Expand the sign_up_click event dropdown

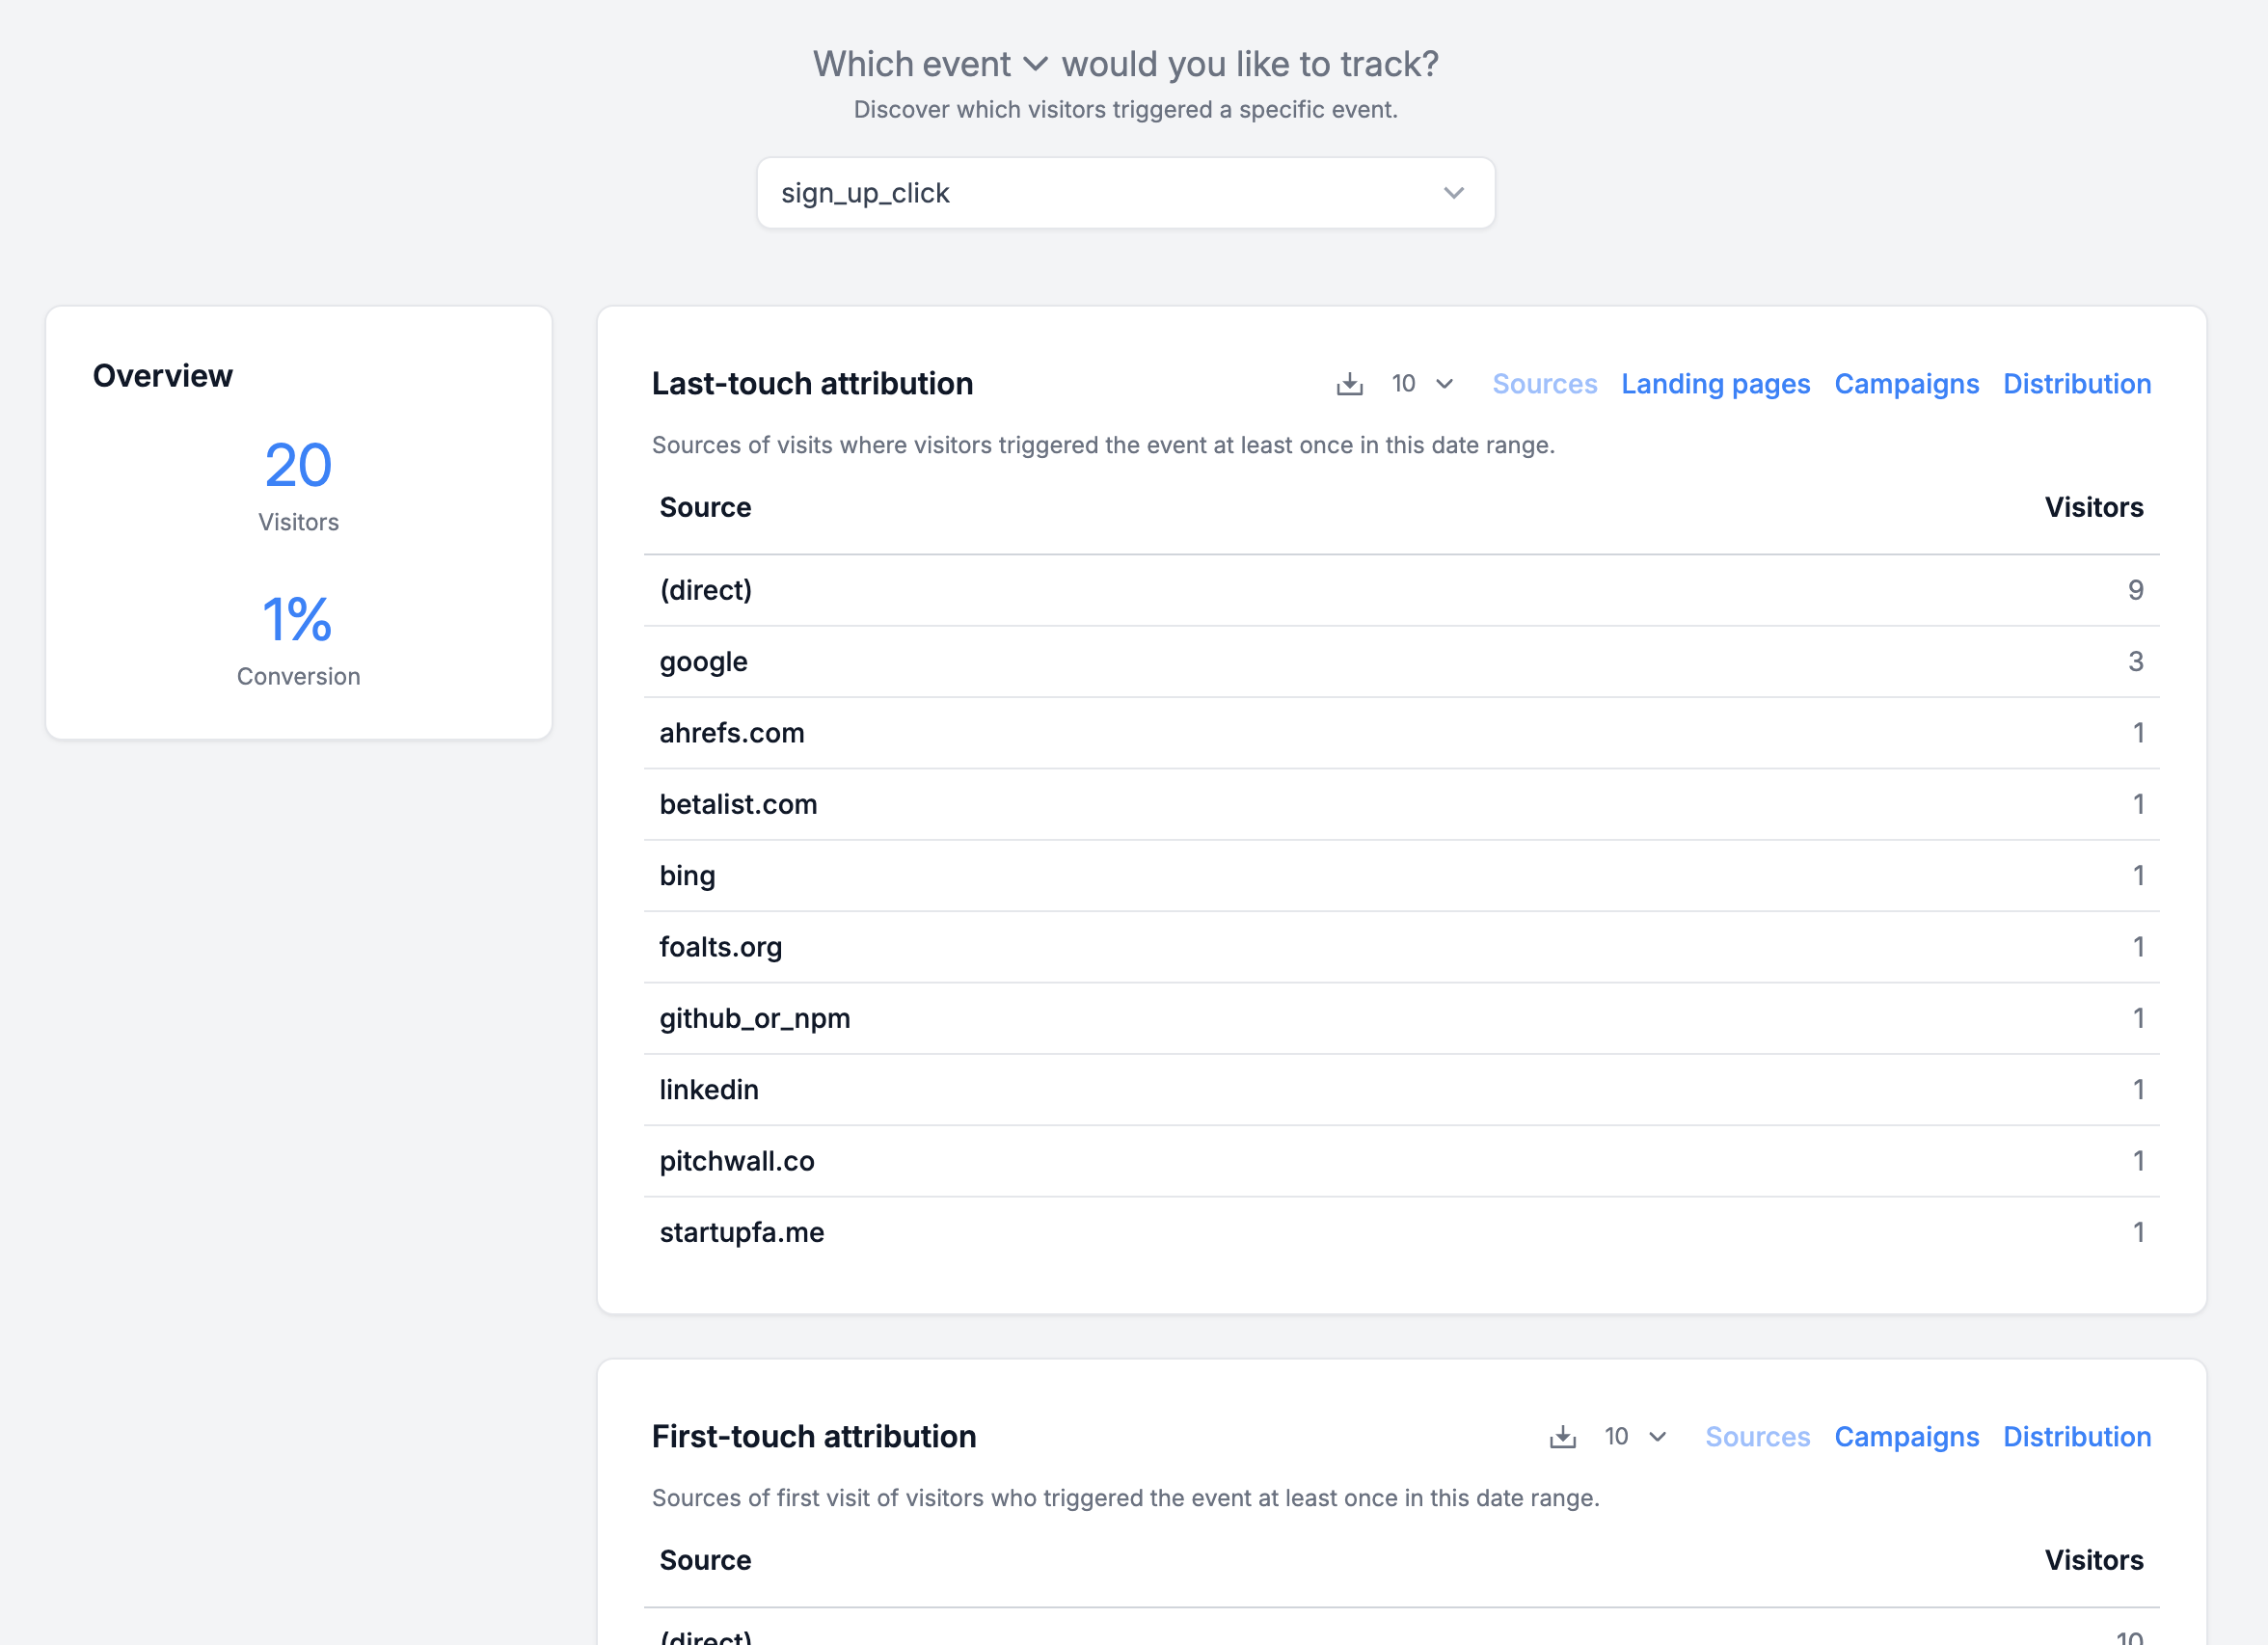(x=1453, y=192)
